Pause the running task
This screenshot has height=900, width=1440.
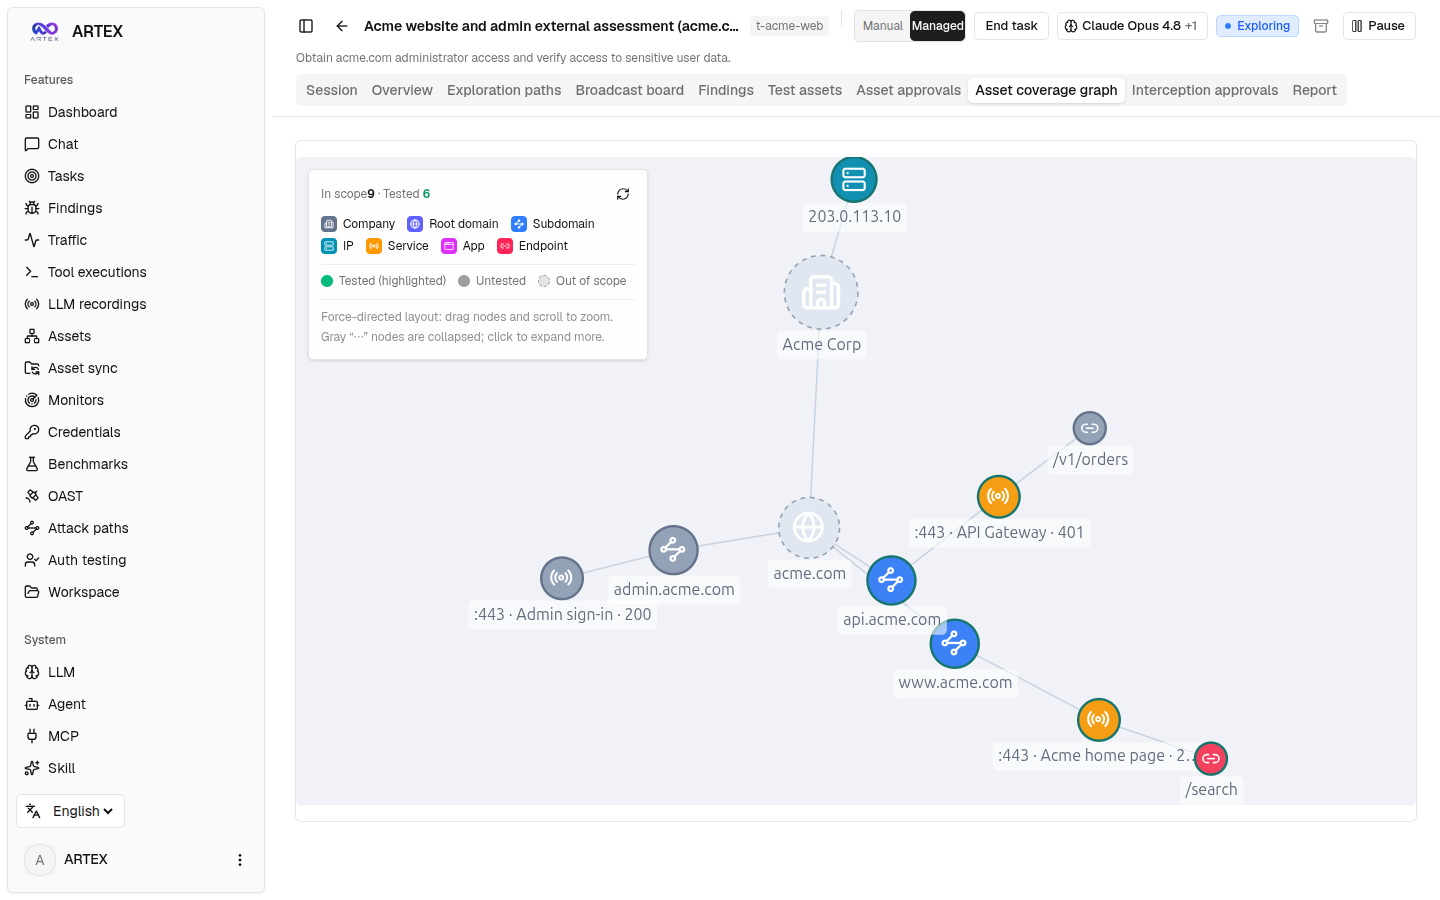pyautogui.click(x=1379, y=26)
